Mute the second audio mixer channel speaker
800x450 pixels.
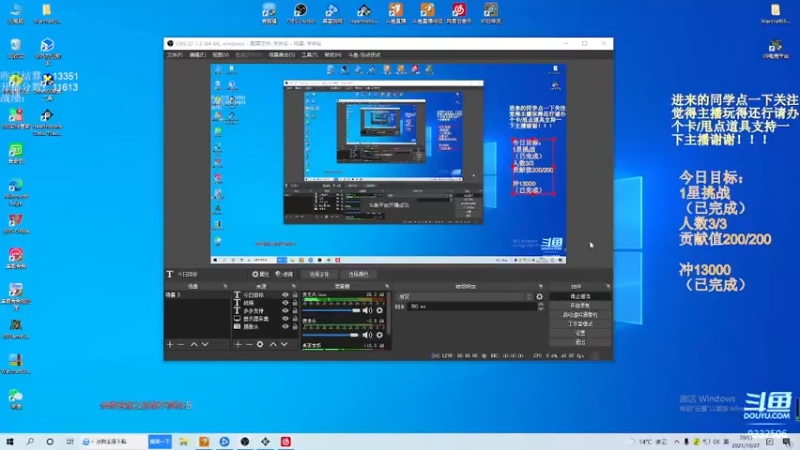(x=367, y=335)
